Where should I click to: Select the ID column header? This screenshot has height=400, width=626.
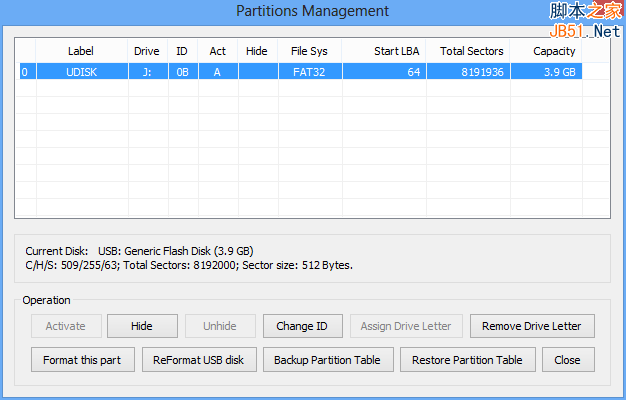[x=181, y=51]
